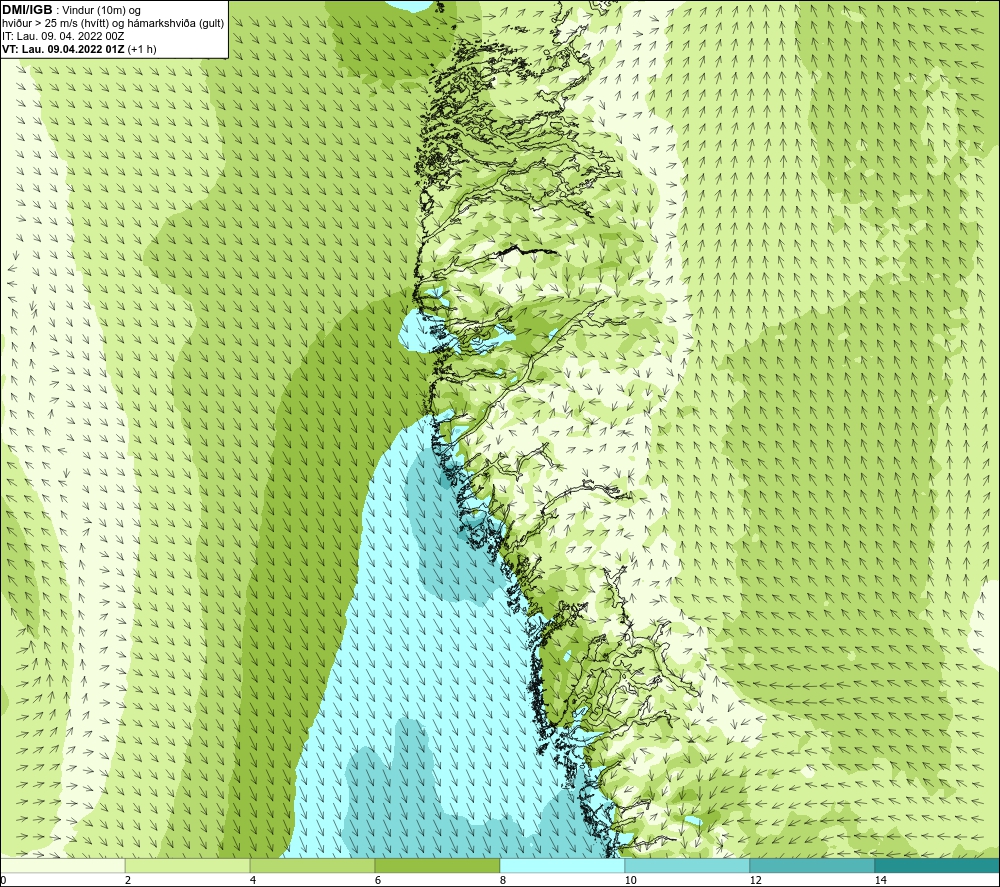Click the scale label '0'
This screenshot has width=1000, height=887.
(4, 881)
